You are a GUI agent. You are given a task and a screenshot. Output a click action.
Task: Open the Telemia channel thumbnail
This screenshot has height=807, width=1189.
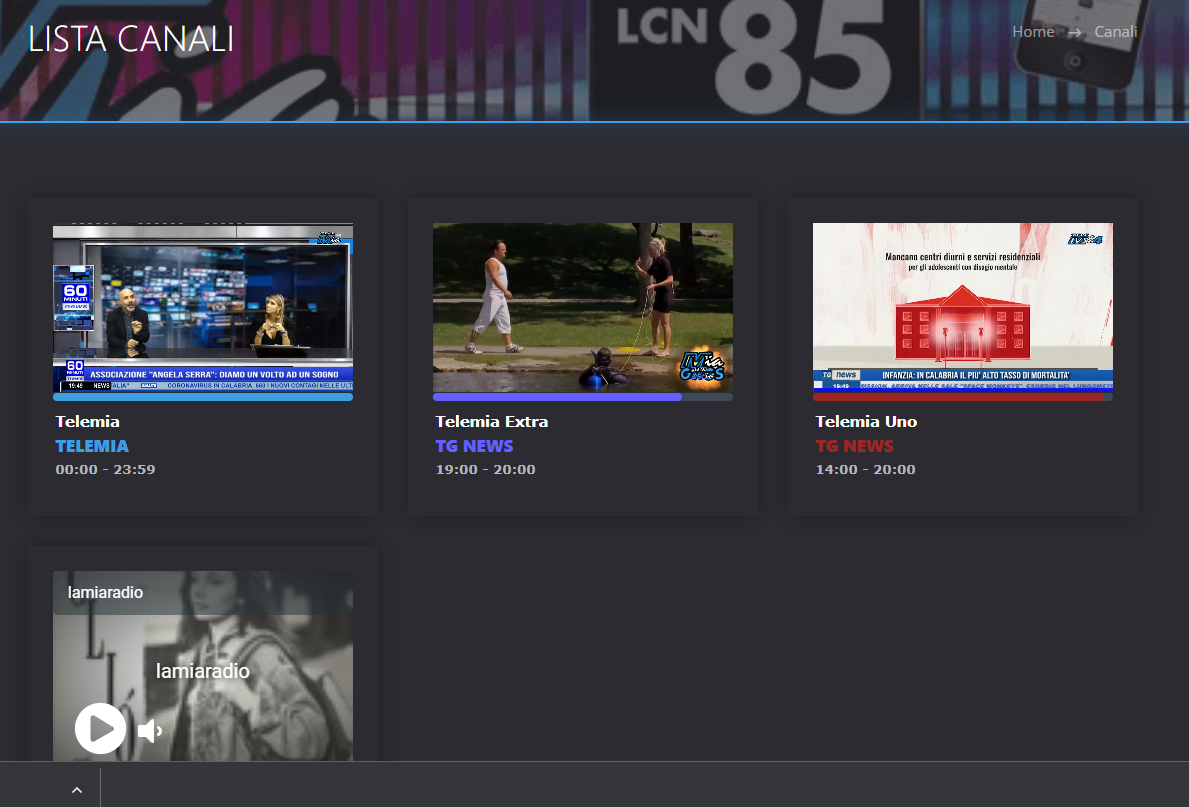click(202, 307)
